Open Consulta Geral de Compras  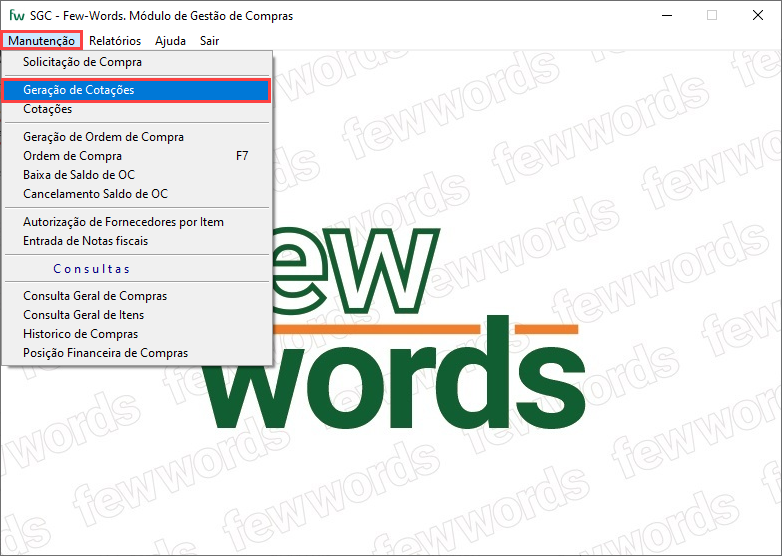coord(137,296)
